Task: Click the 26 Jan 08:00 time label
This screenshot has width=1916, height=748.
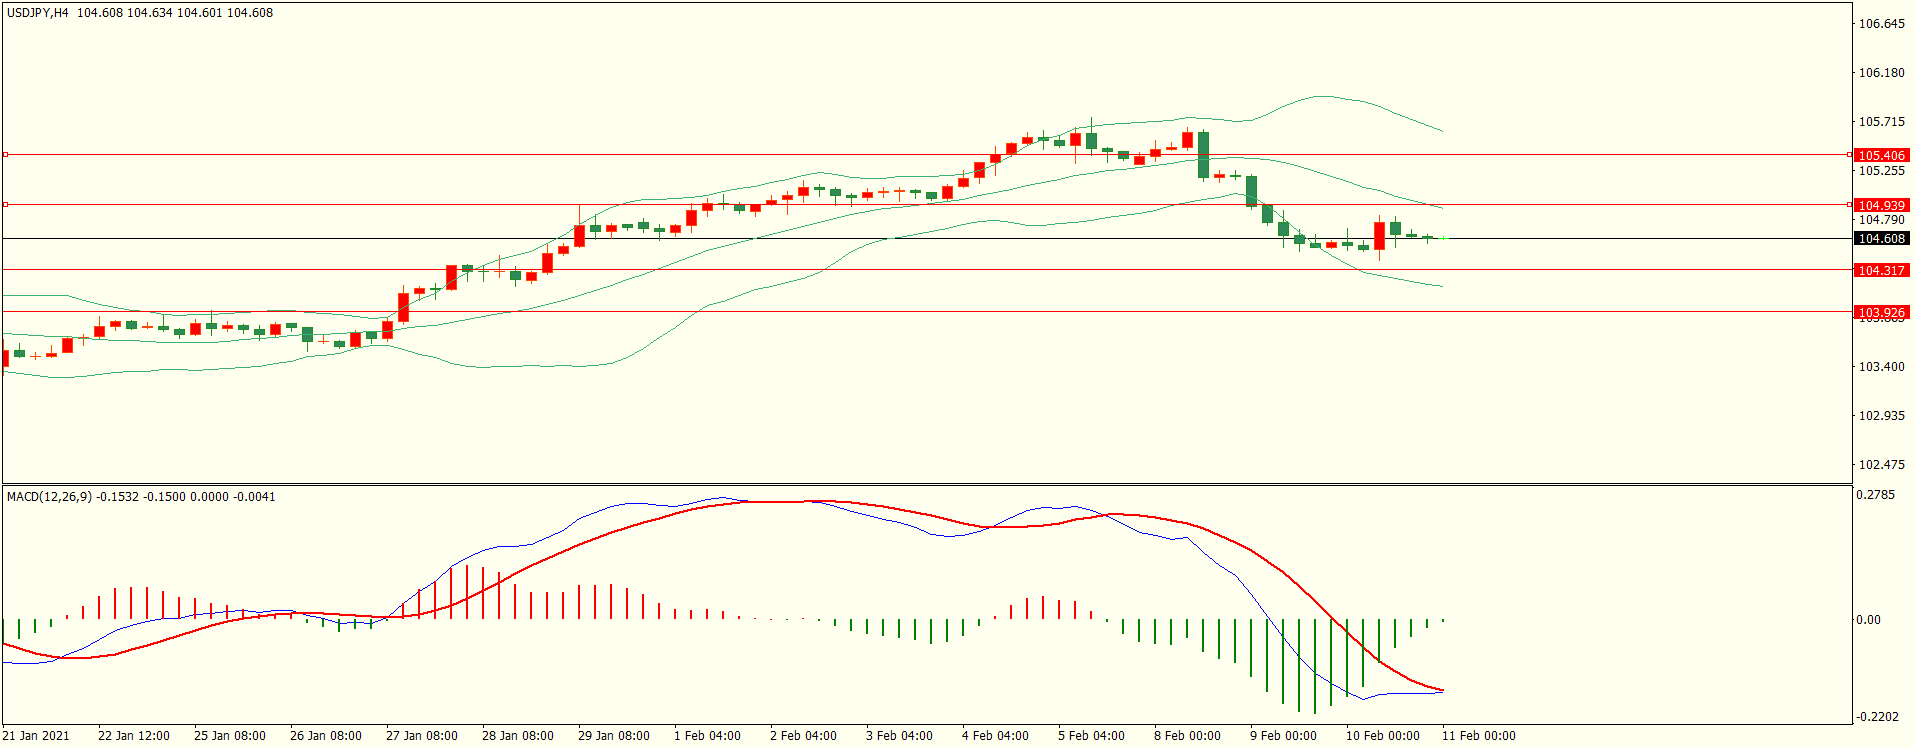Action: (326, 736)
